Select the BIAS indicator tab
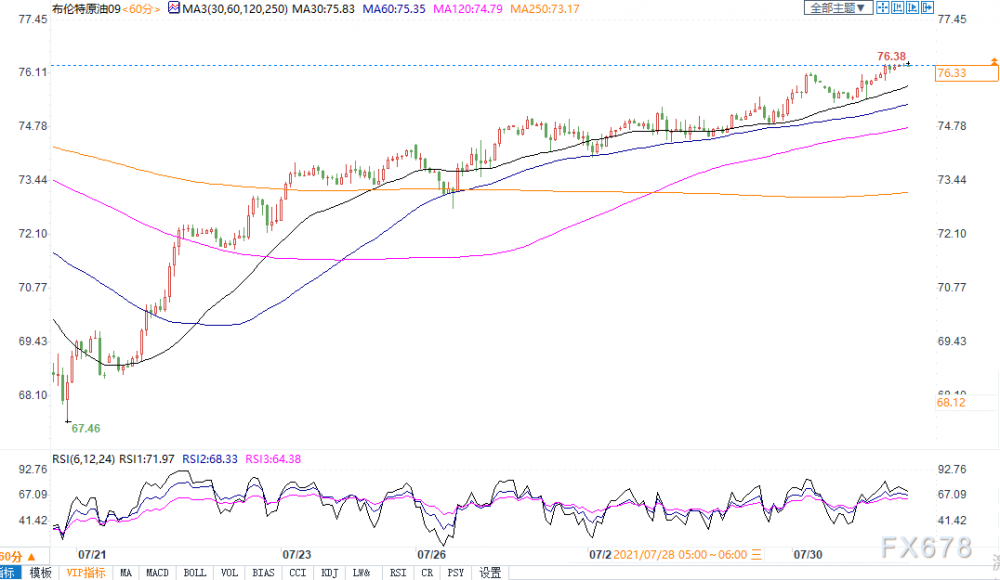 click(263, 572)
